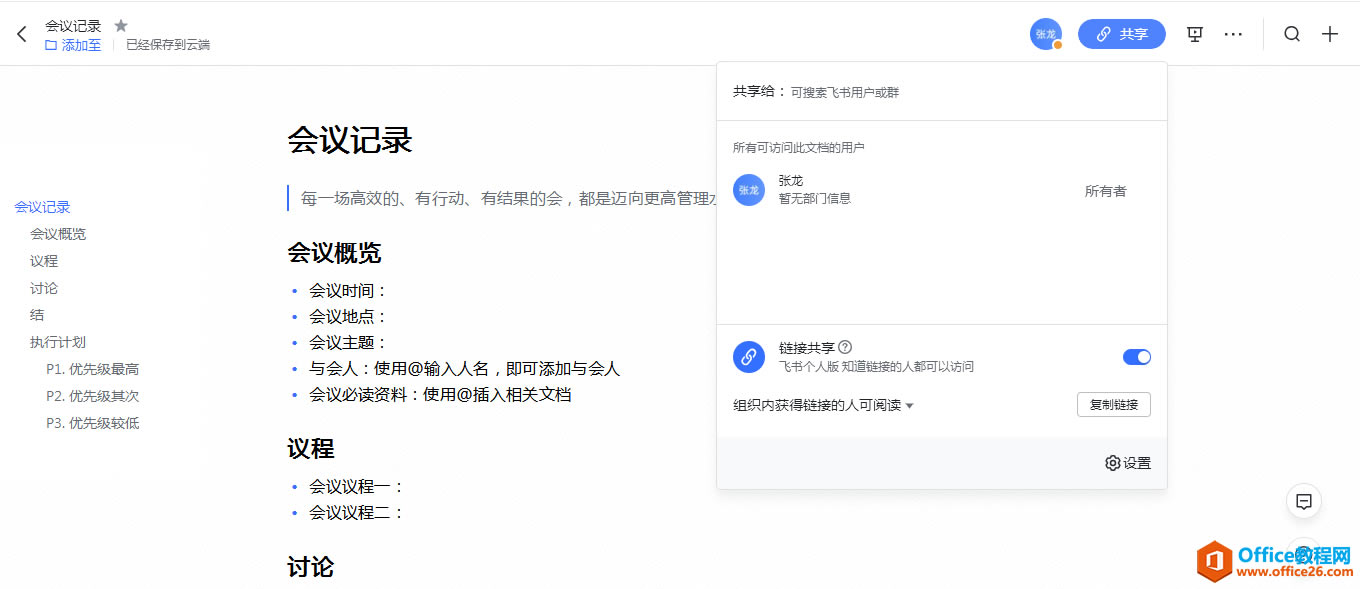The height and width of the screenshot is (589, 1360).
Task: Go back using the left arrow icon
Action: click(x=22, y=34)
